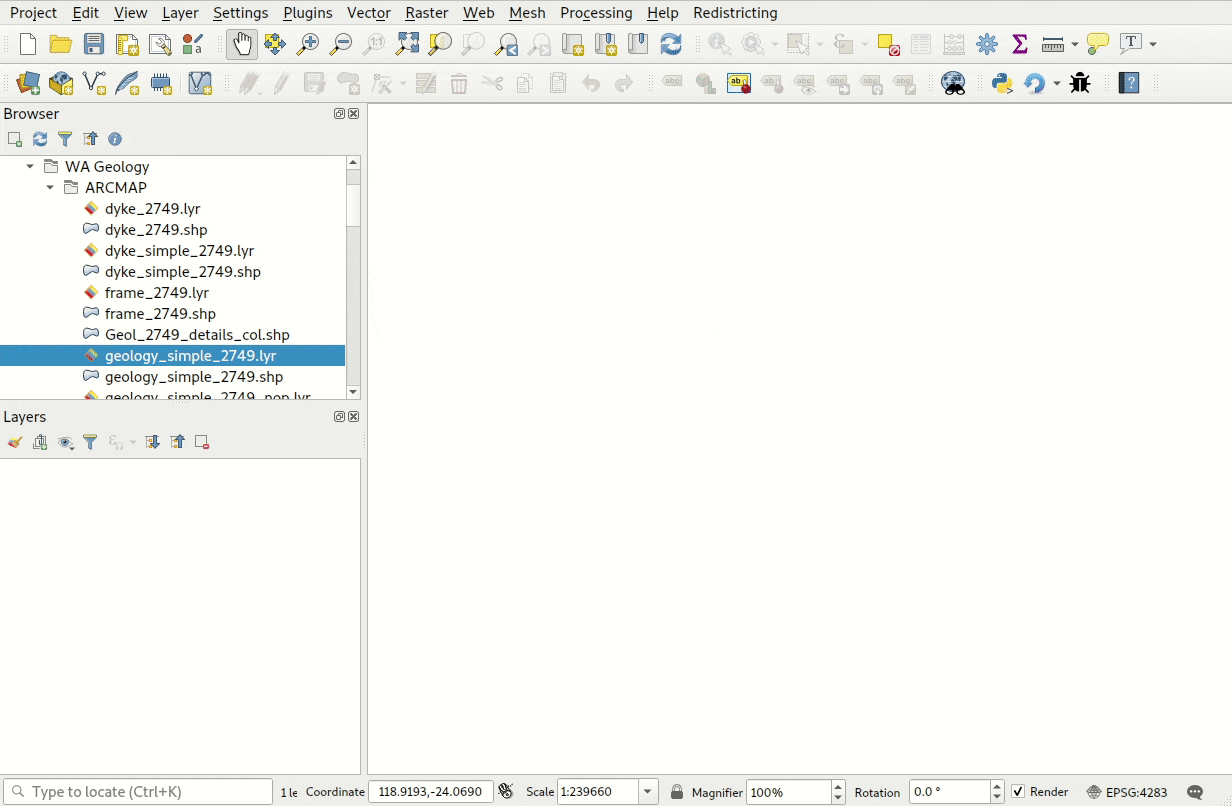Screen dimensions: 1232x806
Task: Open Manage Map Themes eye icon
Action: click(x=66, y=442)
